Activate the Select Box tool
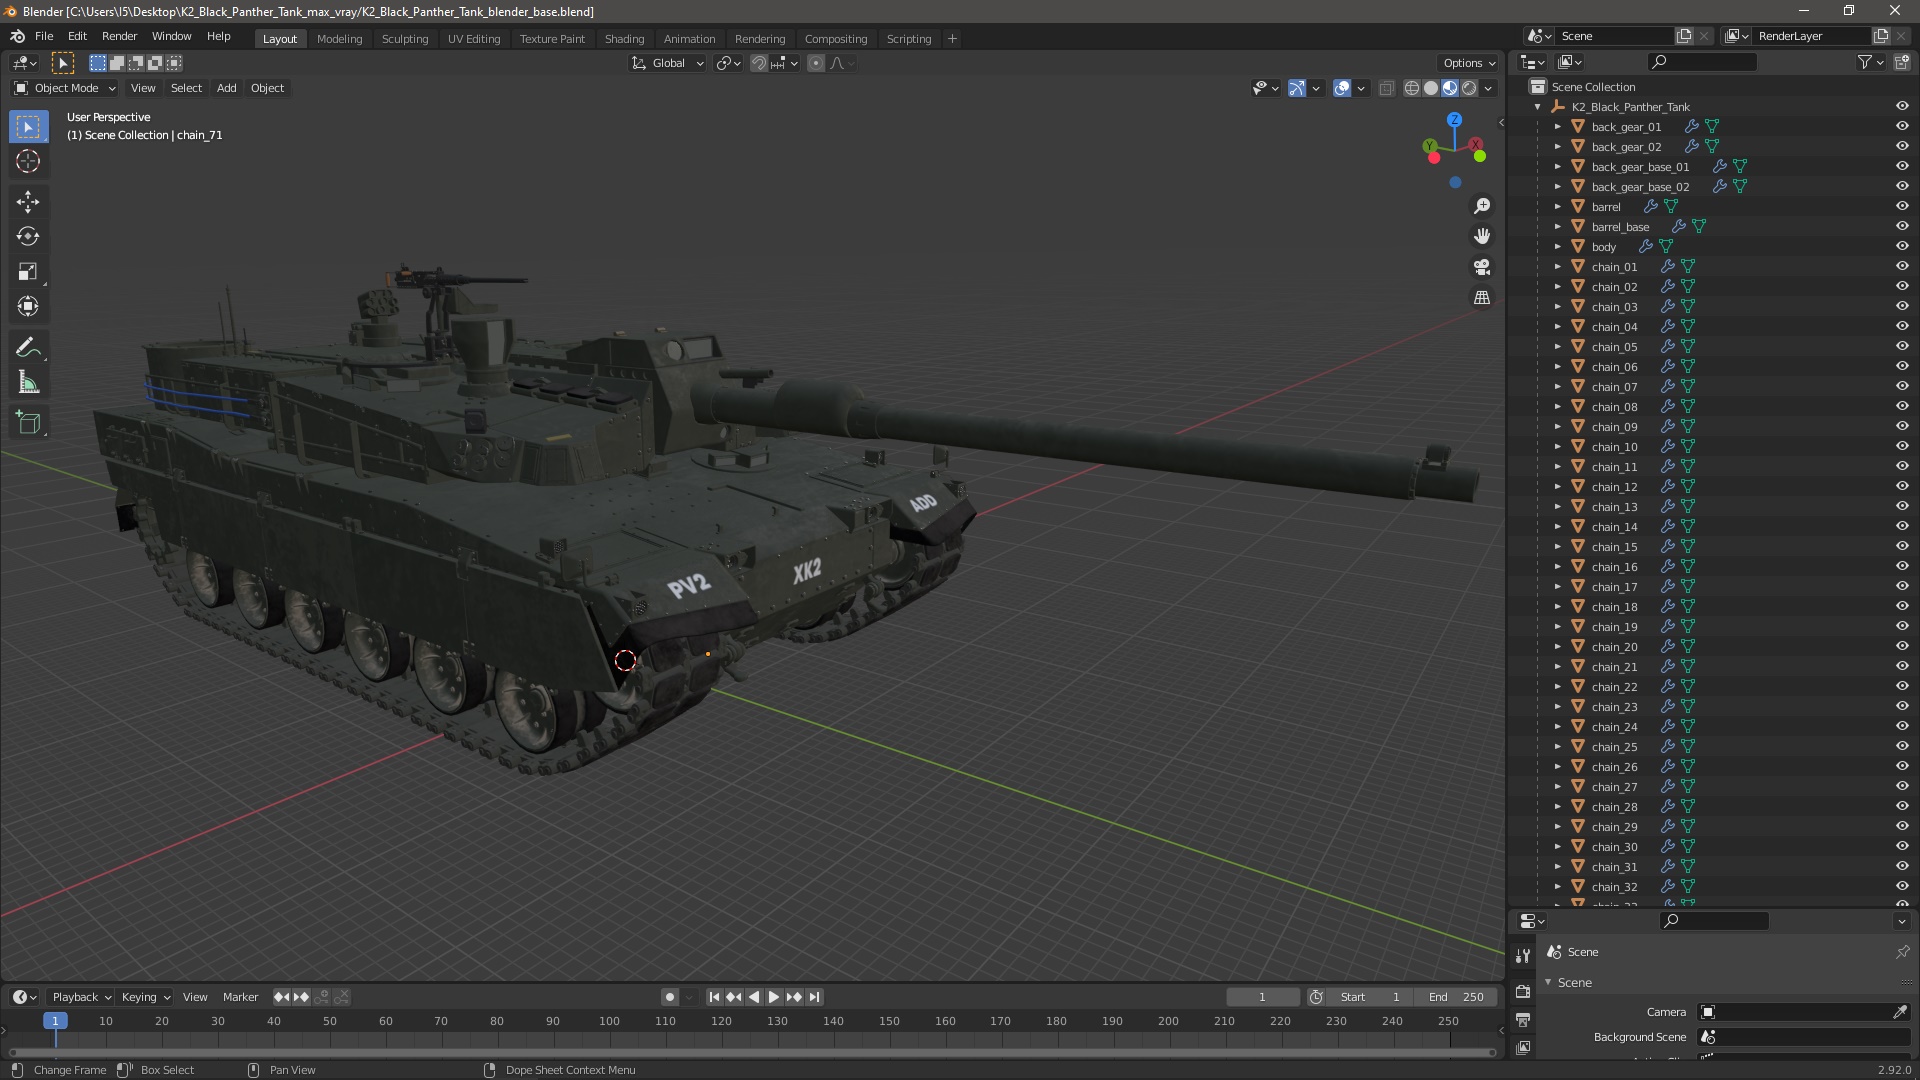The width and height of the screenshot is (1920, 1080). click(28, 127)
